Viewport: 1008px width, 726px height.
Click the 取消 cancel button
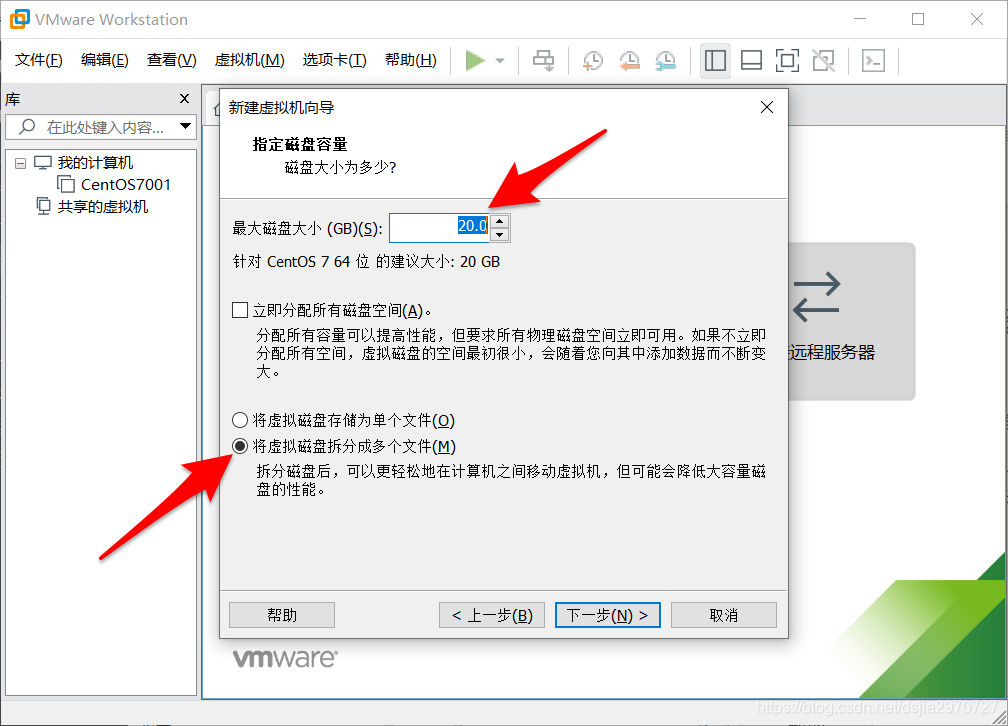pyautogui.click(x=724, y=615)
